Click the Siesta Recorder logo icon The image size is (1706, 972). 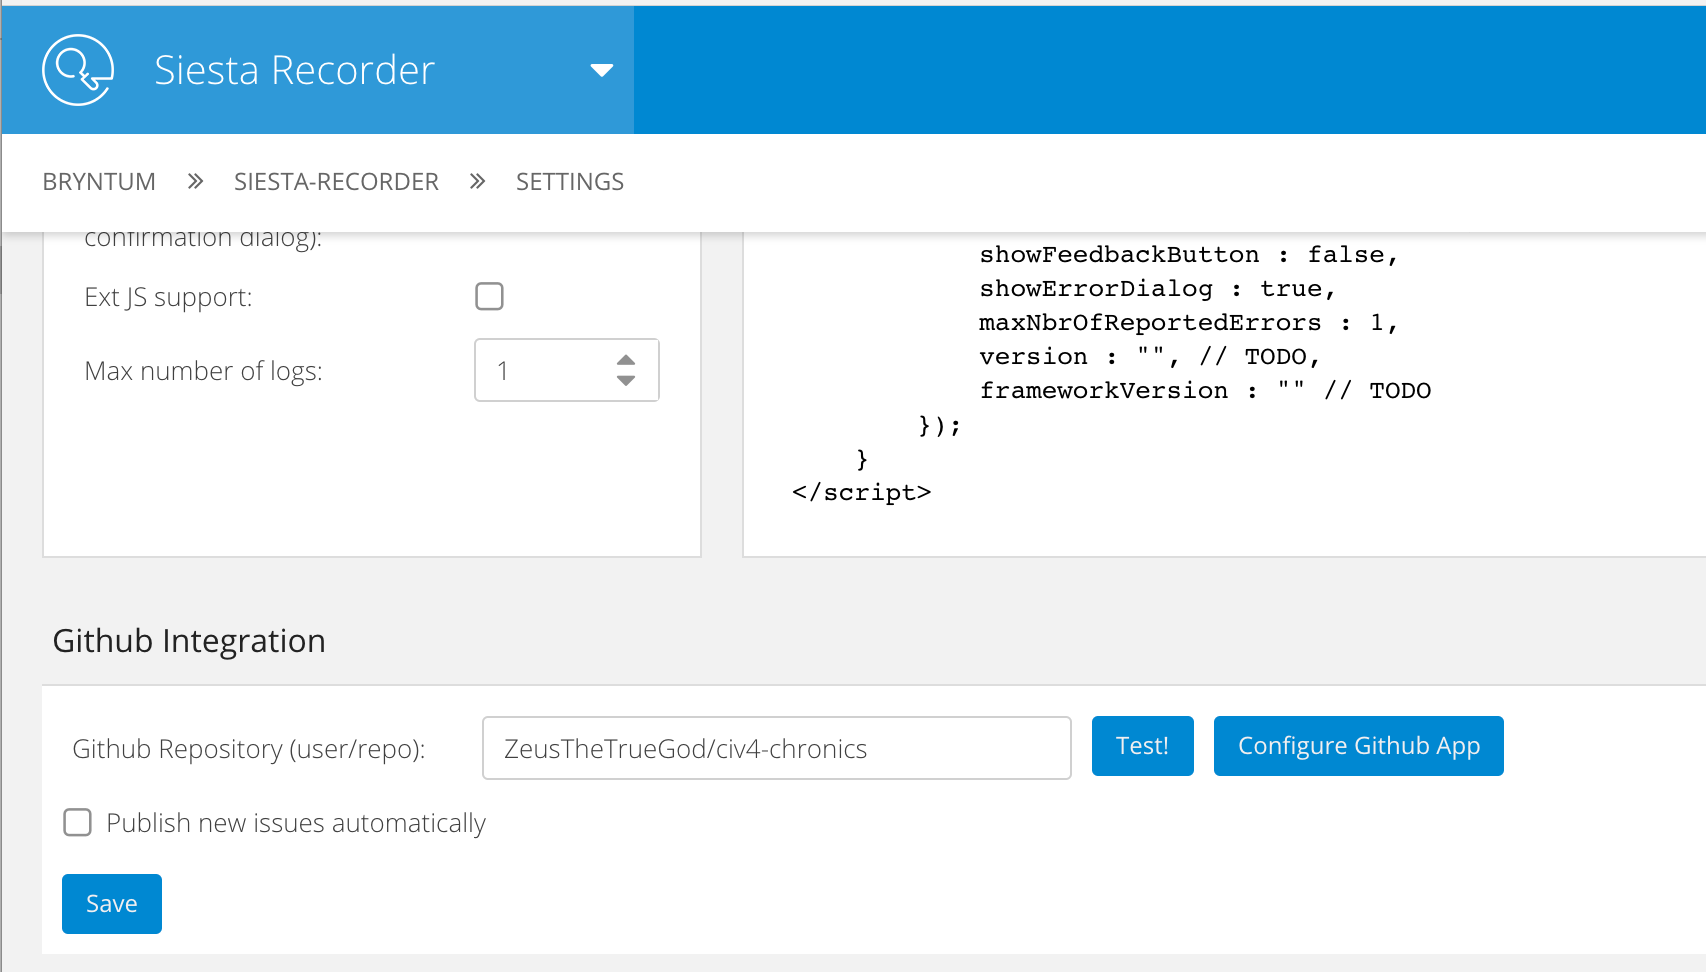point(78,70)
